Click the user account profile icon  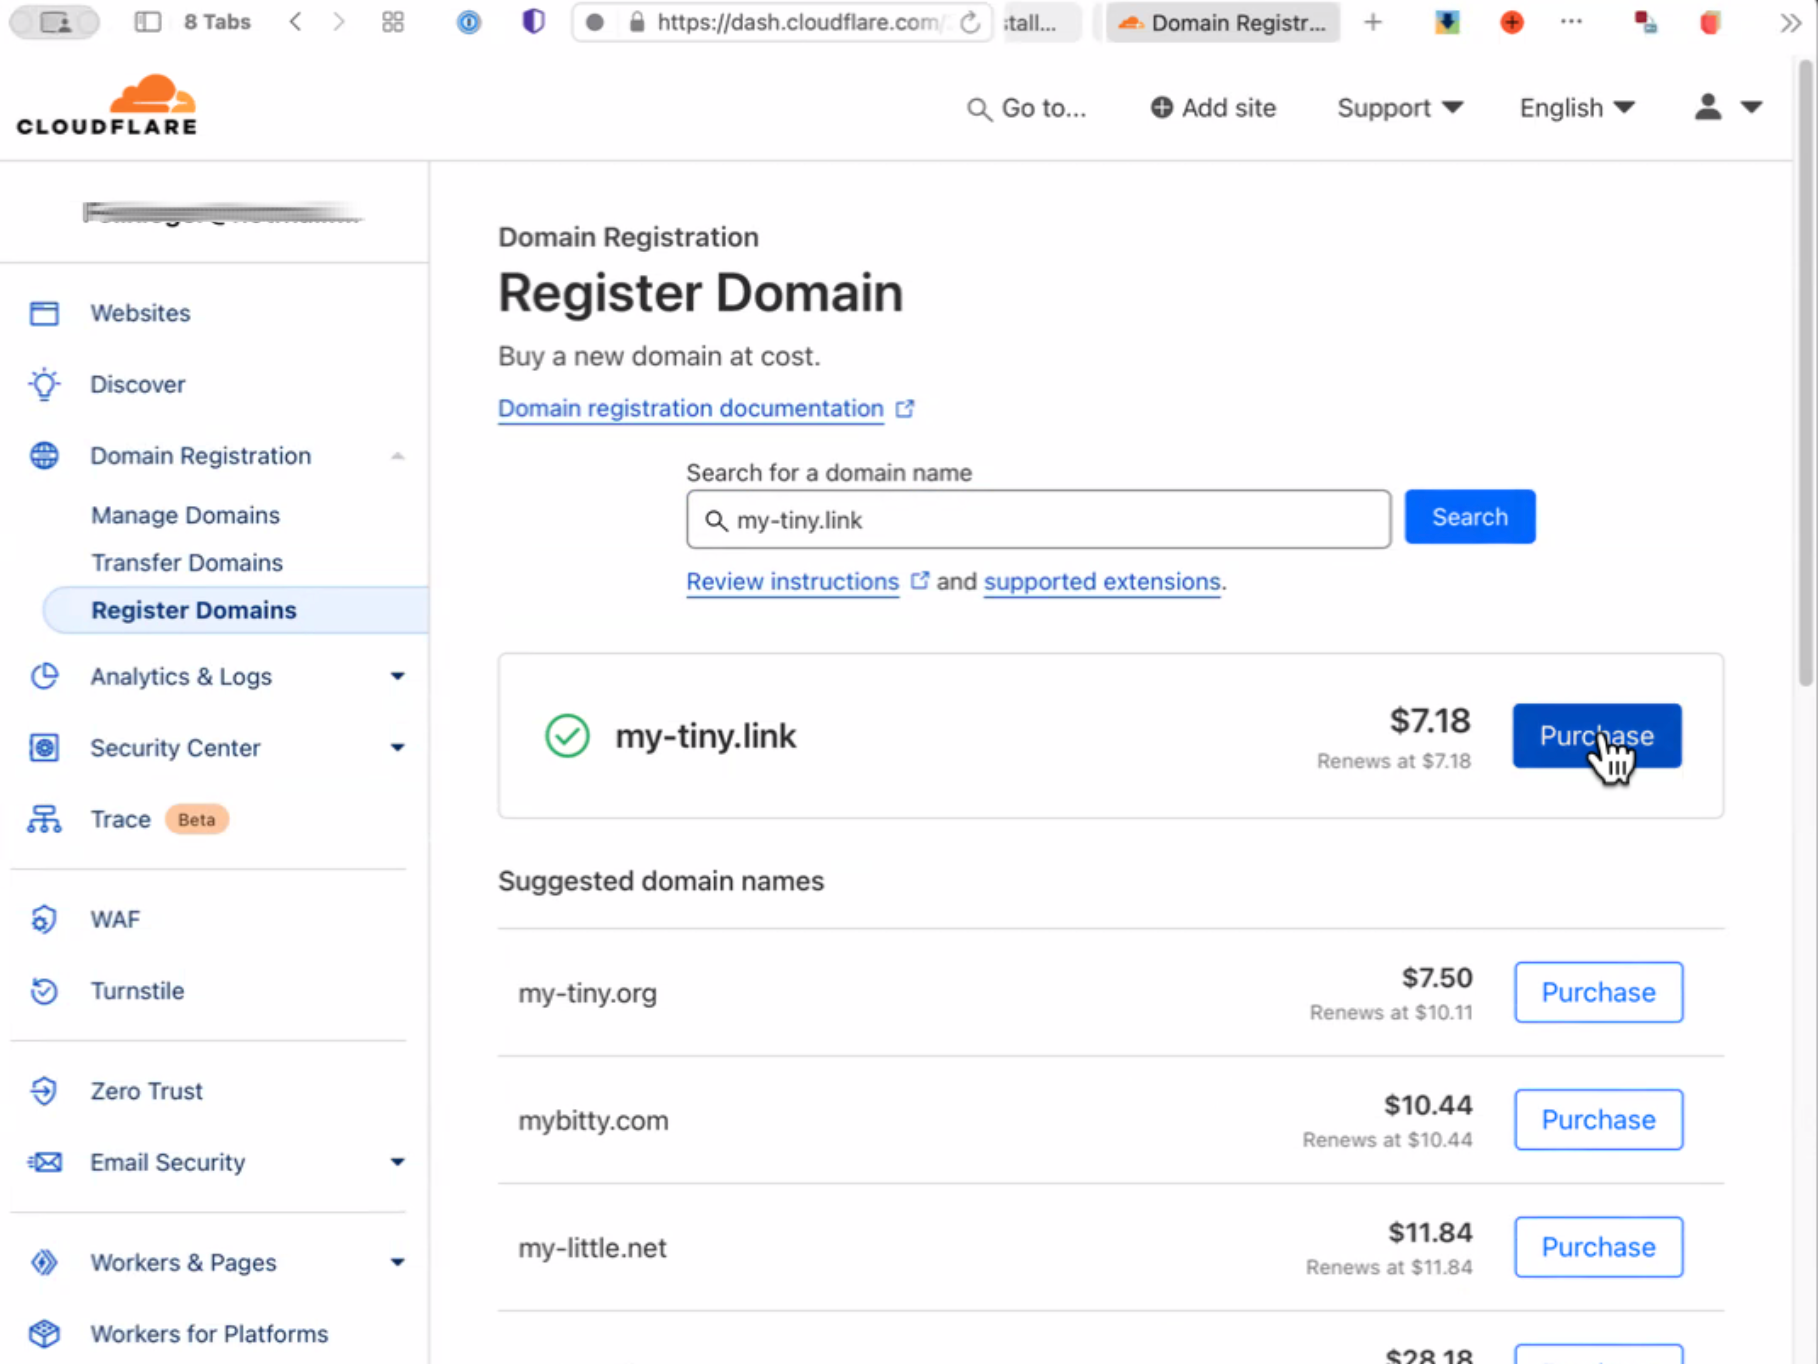[x=1708, y=107]
